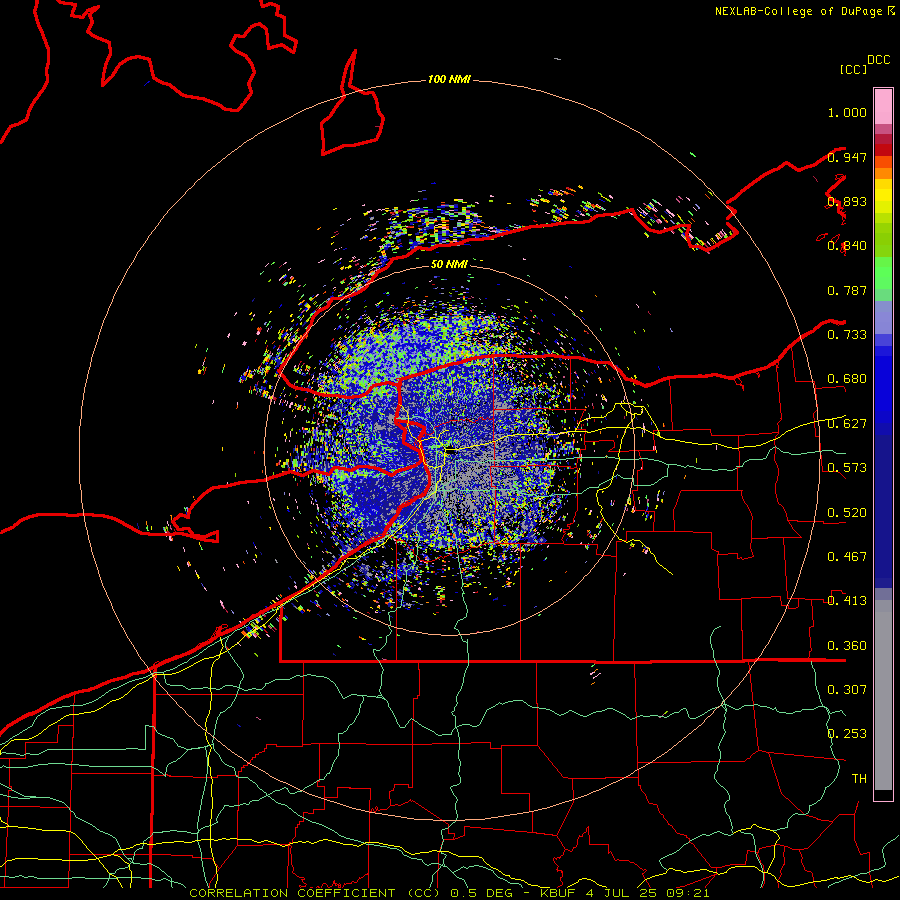
Task: Click the TH threshold label
Action: (x=859, y=779)
